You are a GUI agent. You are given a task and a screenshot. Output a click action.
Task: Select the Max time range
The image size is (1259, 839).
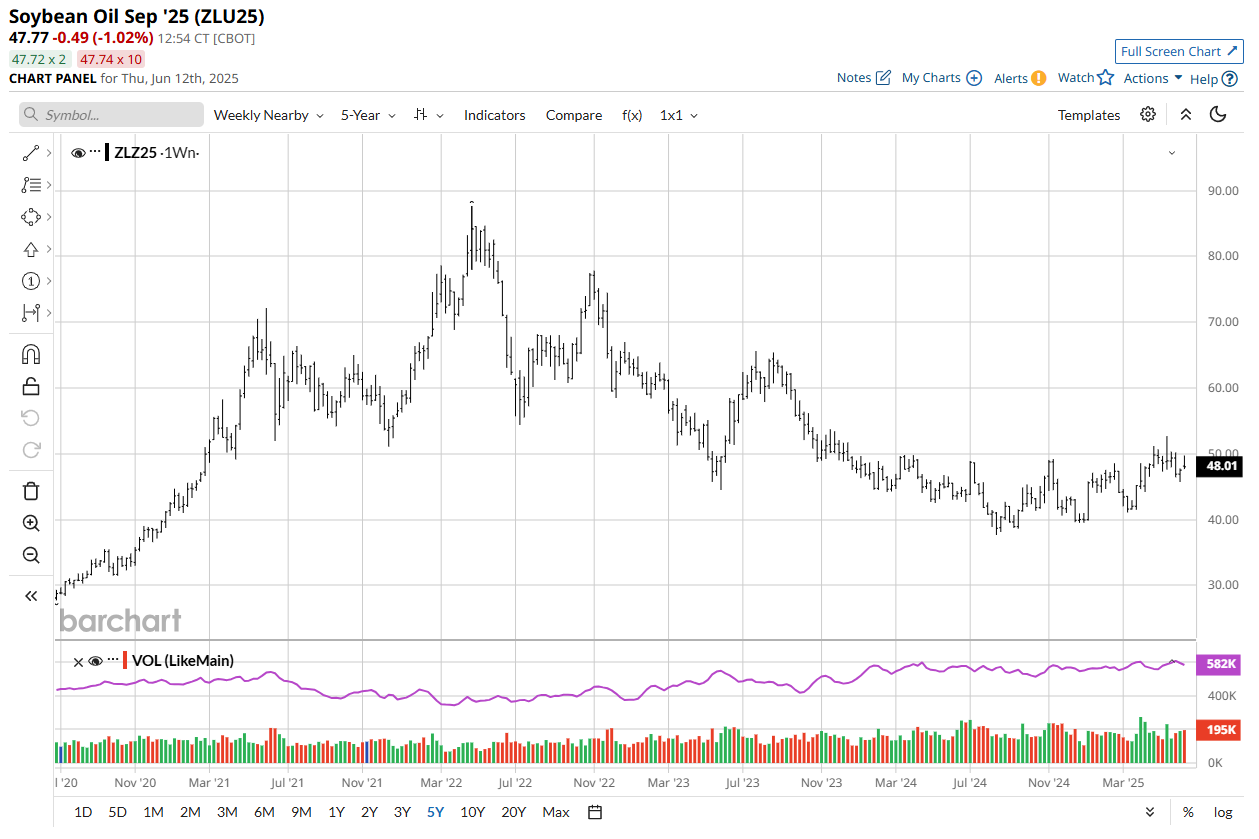(556, 812)
